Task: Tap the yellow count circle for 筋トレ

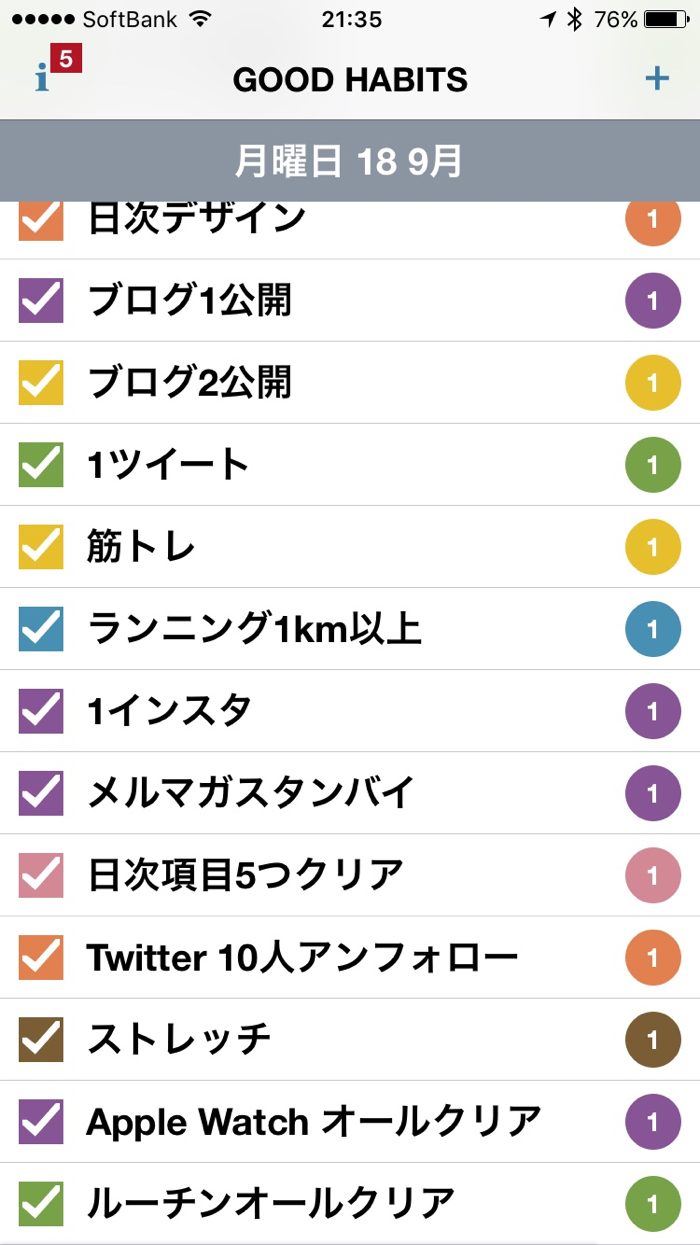Action: pyautogui.click(x=652, y=547)
